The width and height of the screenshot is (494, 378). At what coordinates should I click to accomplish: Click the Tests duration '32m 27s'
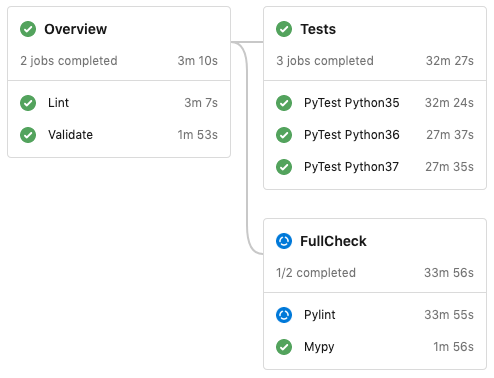point(450,61)
